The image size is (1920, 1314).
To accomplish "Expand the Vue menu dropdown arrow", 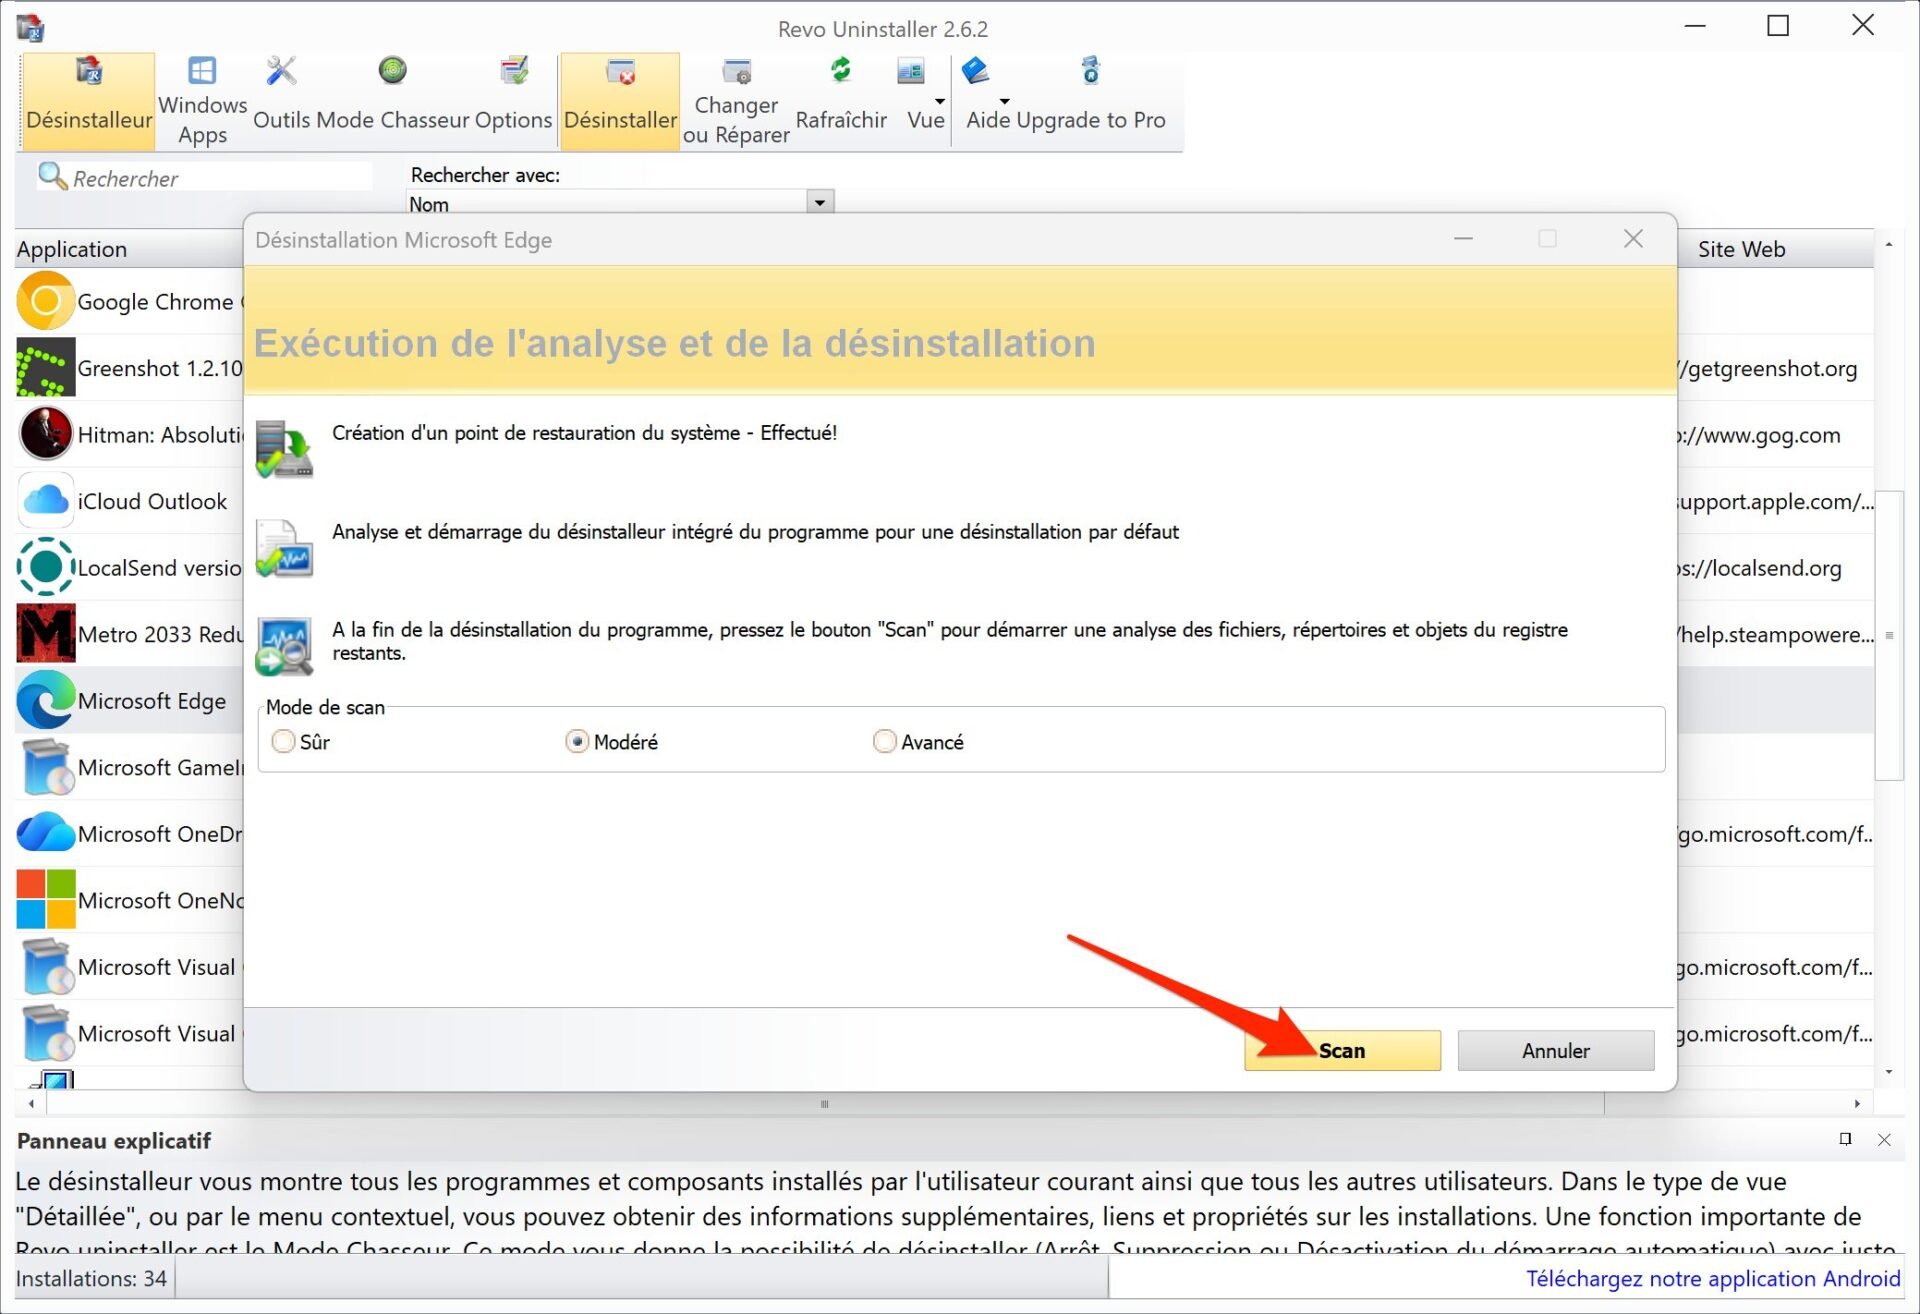I will [938, 102].
